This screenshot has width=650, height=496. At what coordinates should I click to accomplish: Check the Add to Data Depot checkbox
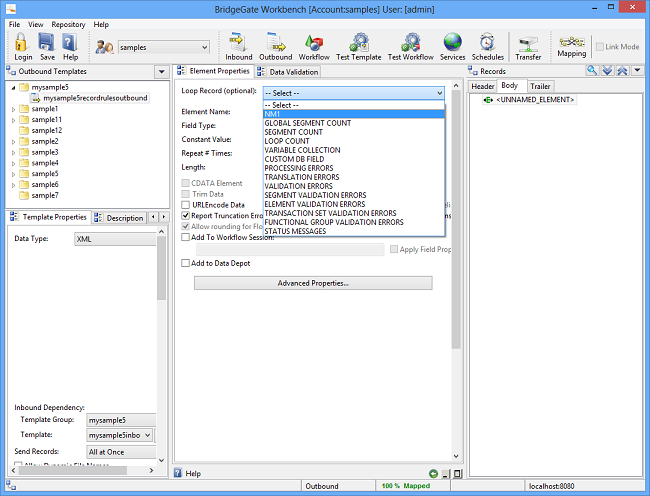pos(185,263)
